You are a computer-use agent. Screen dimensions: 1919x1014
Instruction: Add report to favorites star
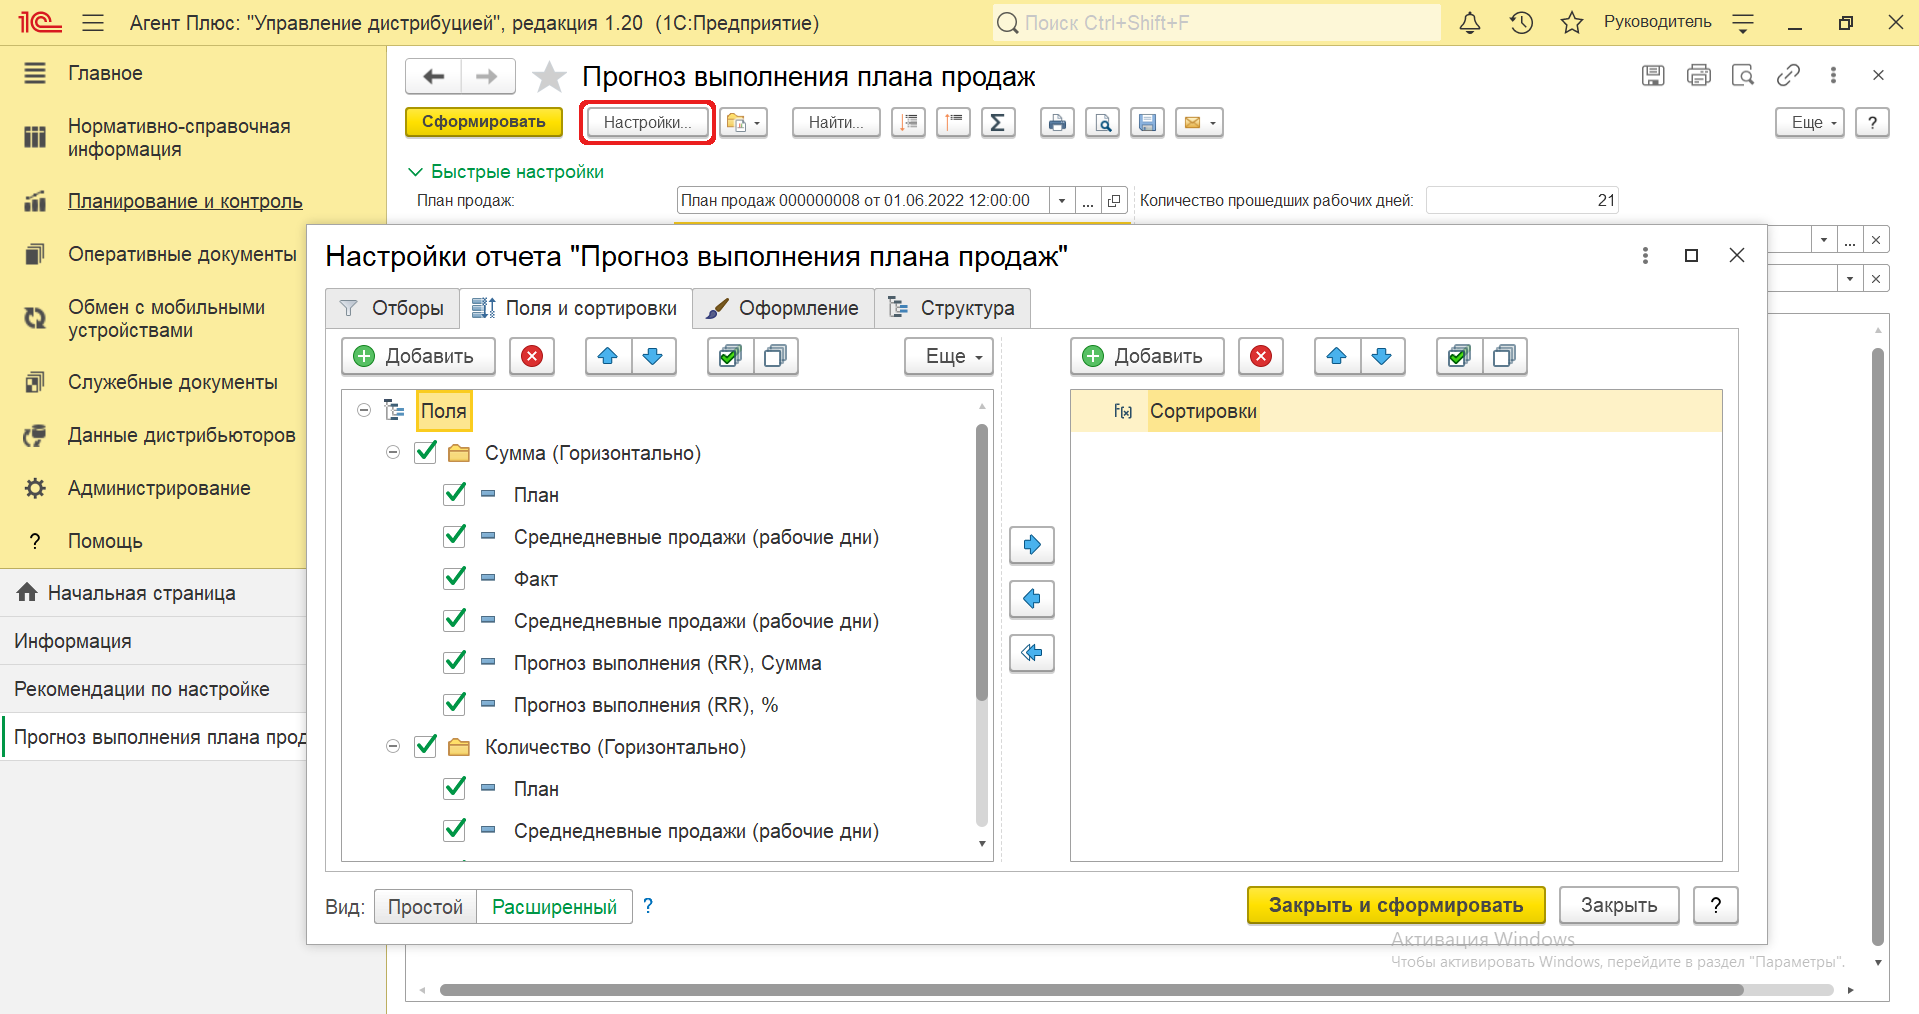(x=549, y=76)
